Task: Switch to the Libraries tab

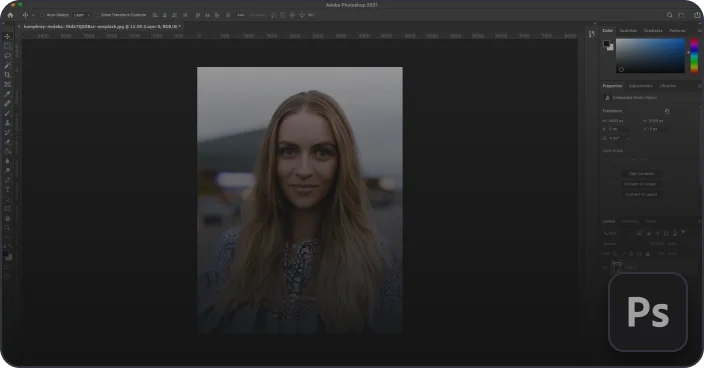Action: tap(668, 86)
